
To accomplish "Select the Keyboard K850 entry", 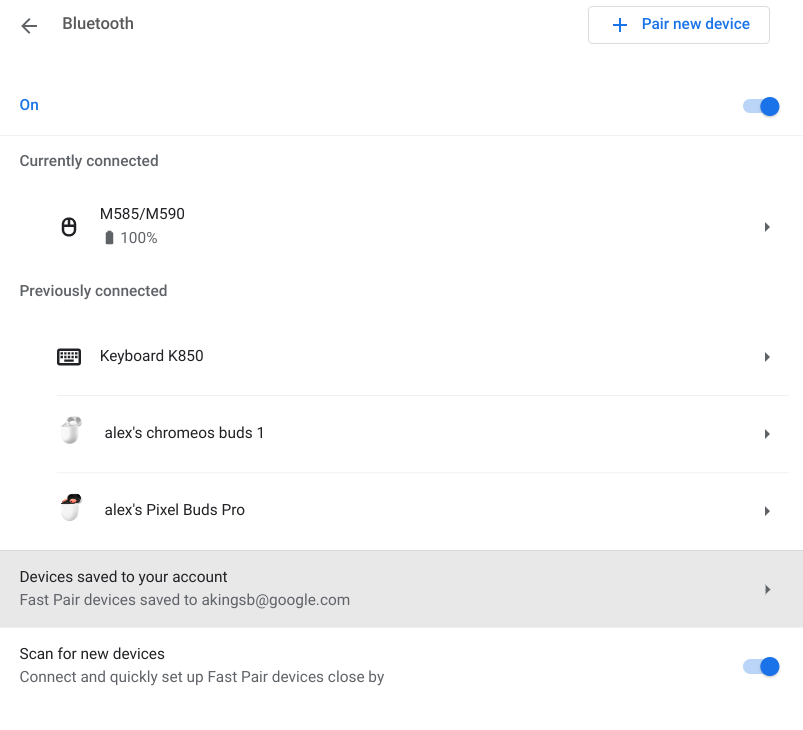I will pos(152,356).
